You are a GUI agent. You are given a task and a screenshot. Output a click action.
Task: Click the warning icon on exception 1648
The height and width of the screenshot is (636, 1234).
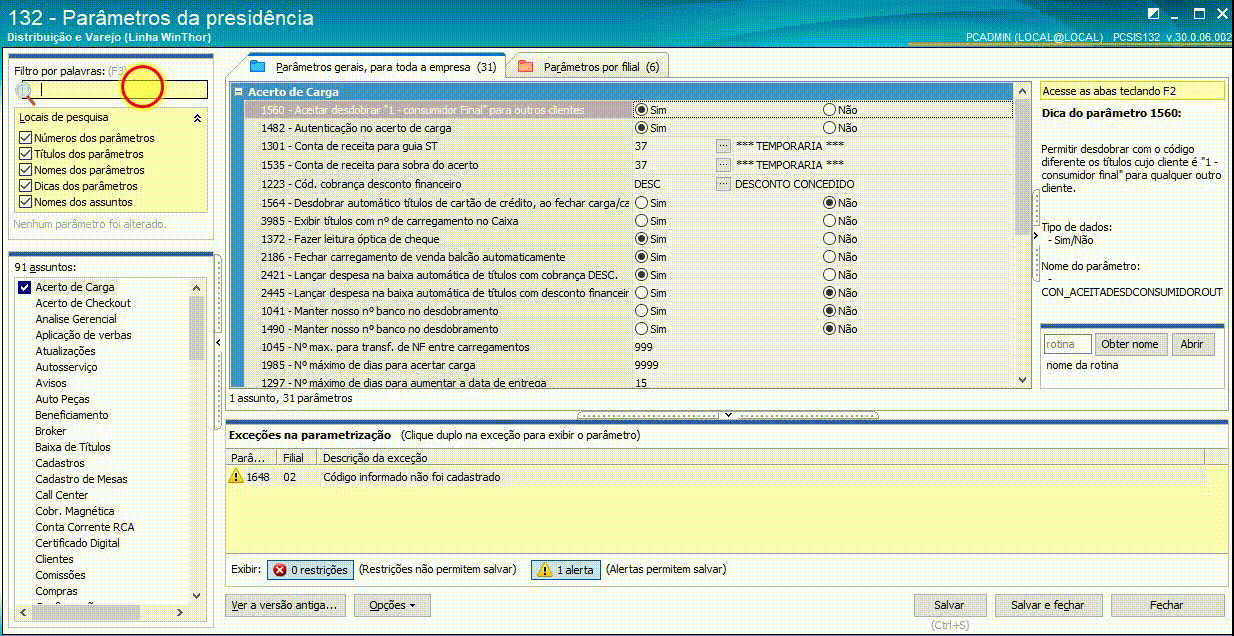[x=236, y=477]
